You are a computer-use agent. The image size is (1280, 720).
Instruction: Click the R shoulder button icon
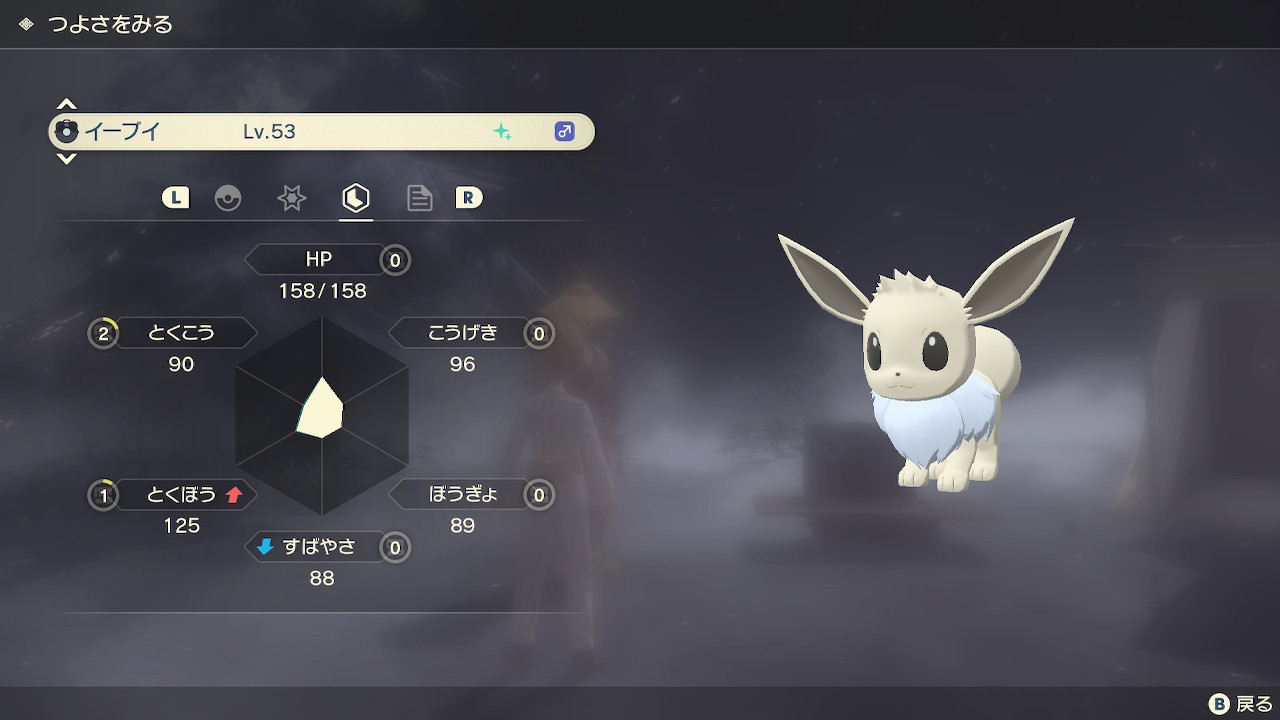468,198
